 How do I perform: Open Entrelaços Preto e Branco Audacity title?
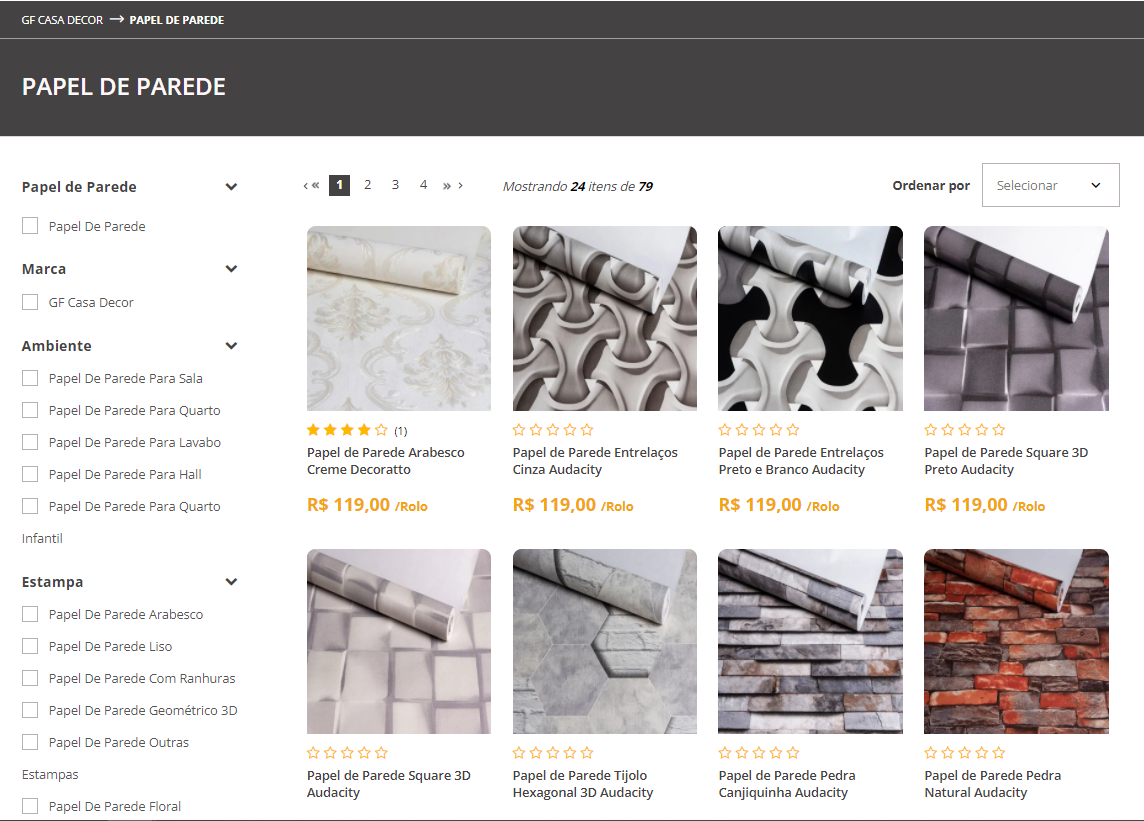coord(801,461)
